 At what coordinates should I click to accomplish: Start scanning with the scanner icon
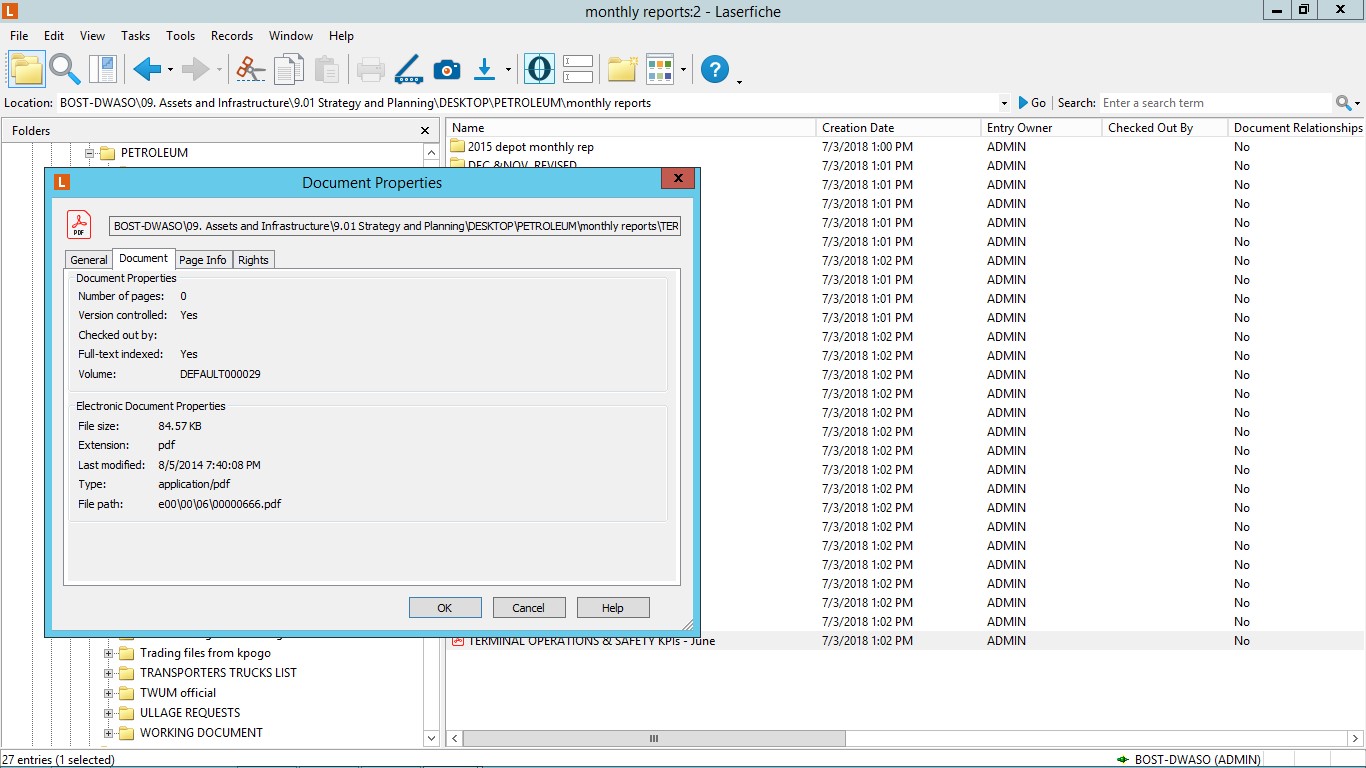click(408, 69)
